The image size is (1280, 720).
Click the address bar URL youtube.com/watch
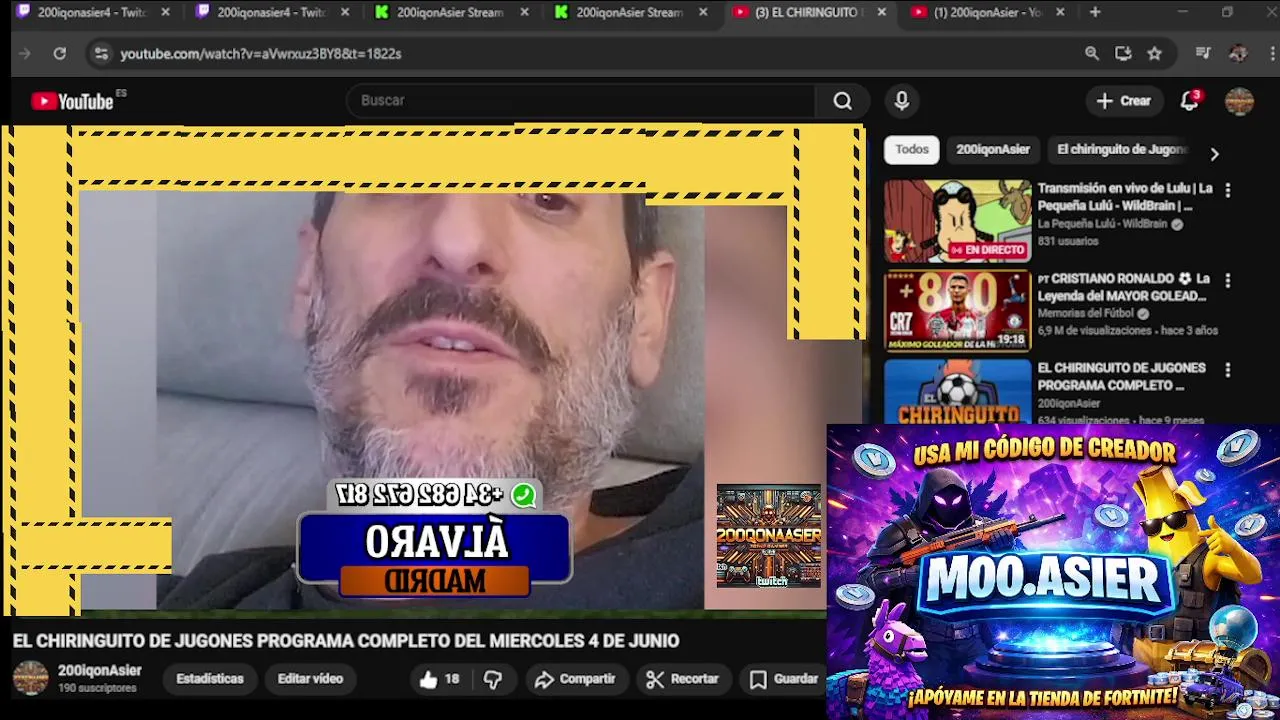click(x=261, y=54)
